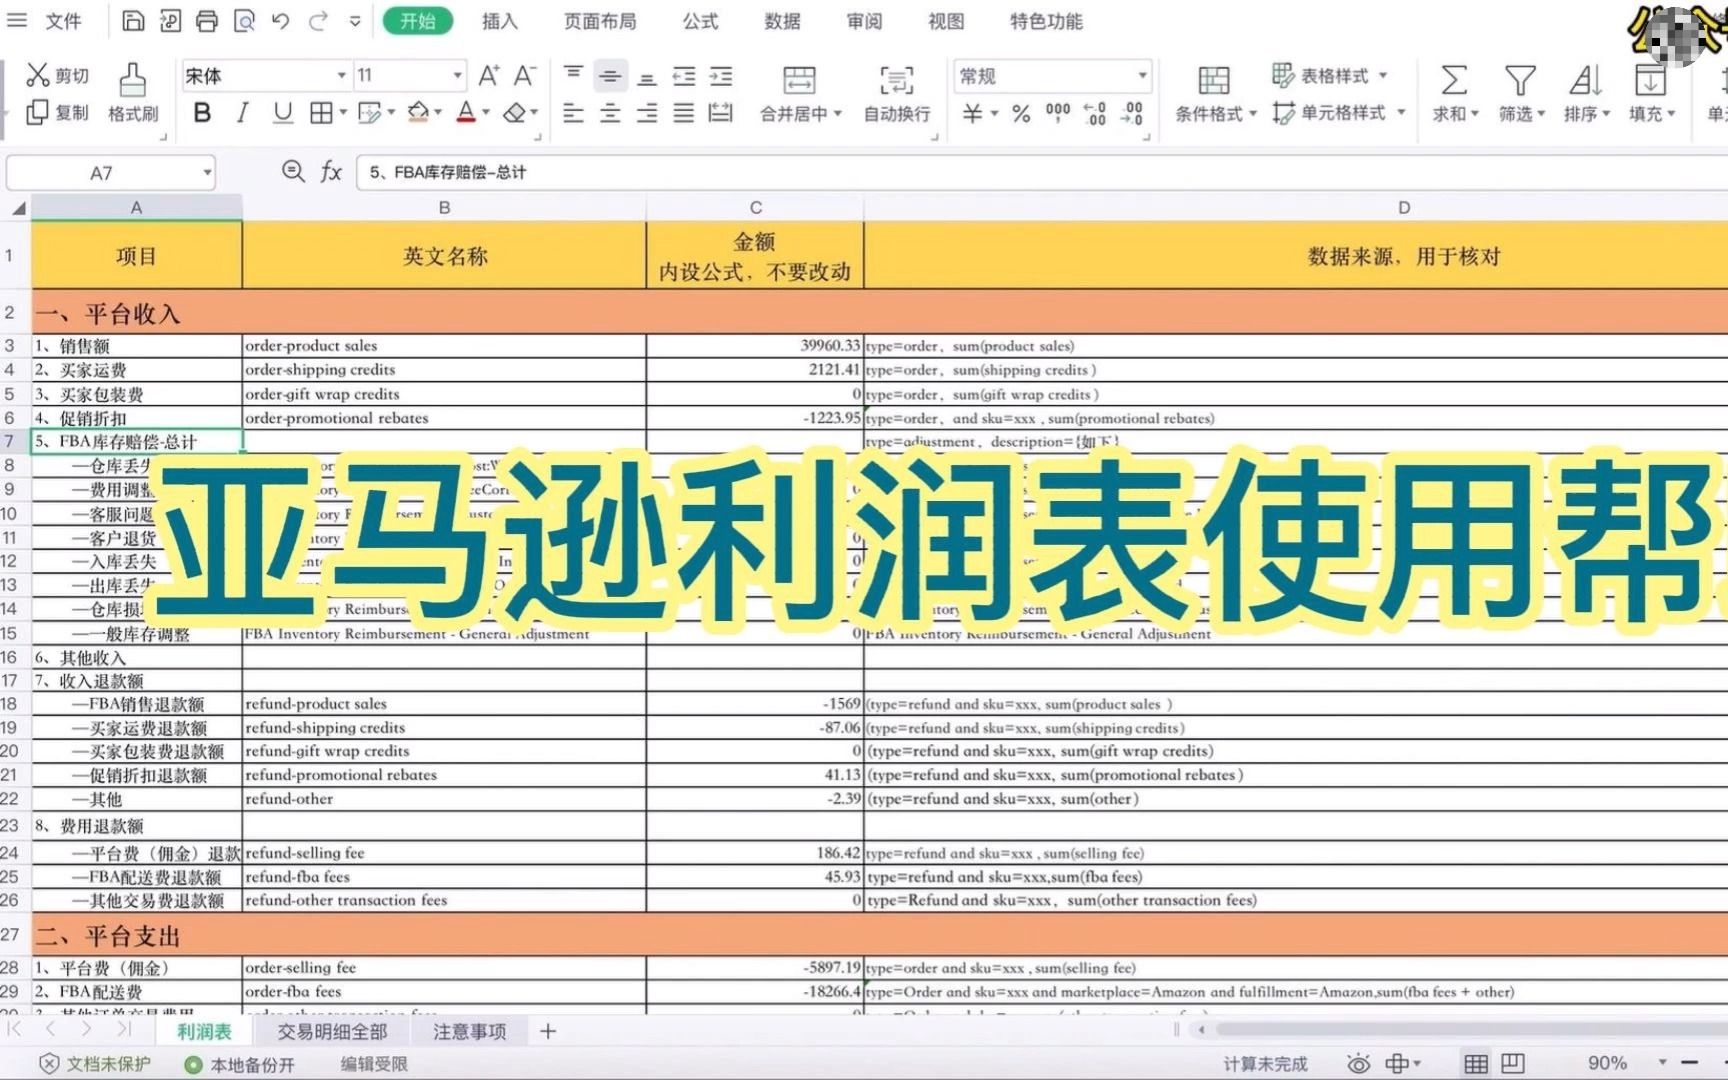Click the increase decimal places icon
The image size is (1728, 1080).
pos(1095,113)
